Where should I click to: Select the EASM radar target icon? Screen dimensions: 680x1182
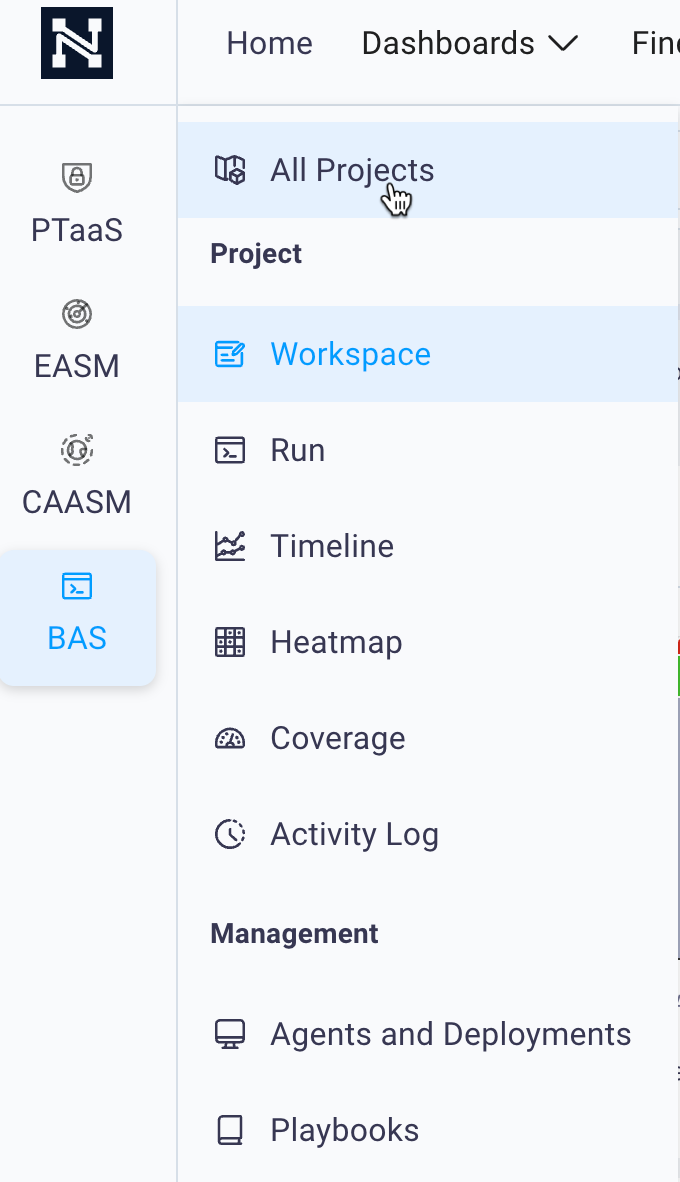77,314
